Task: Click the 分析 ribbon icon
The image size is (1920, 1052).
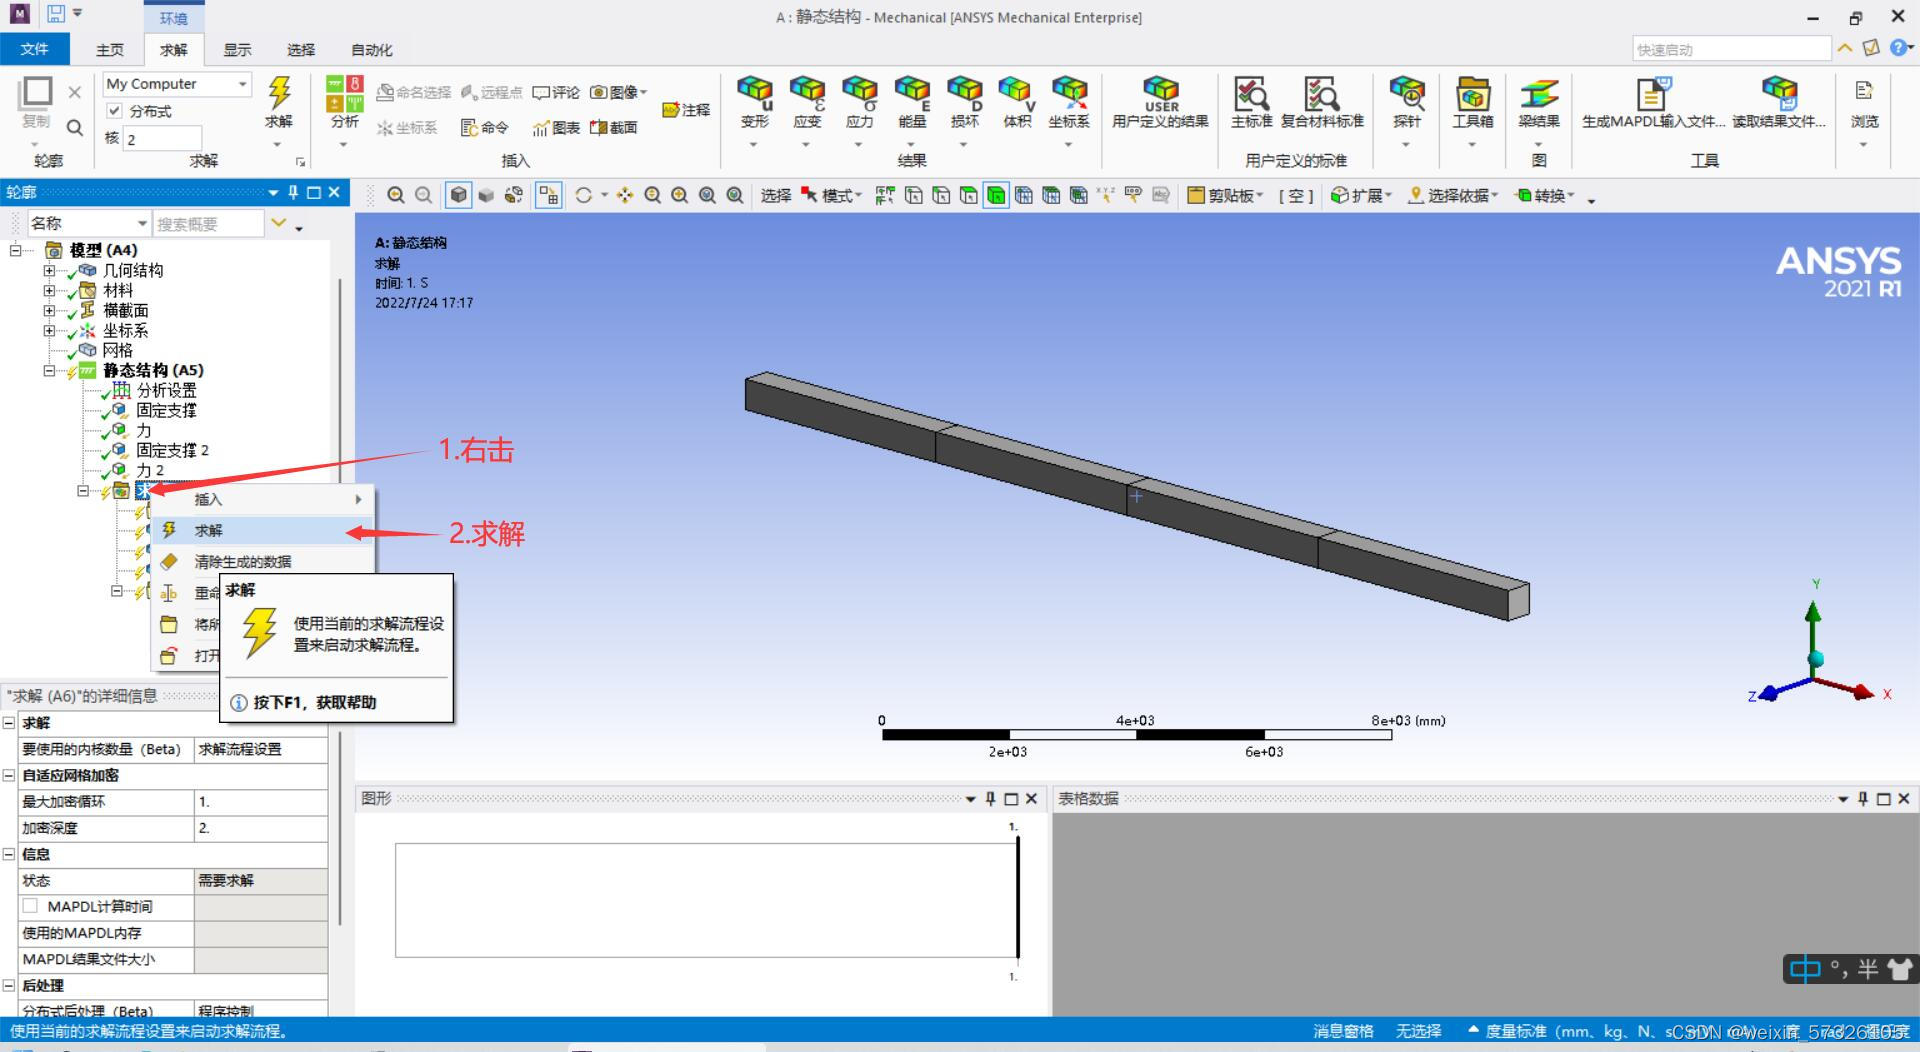Action: click(344, 101)
